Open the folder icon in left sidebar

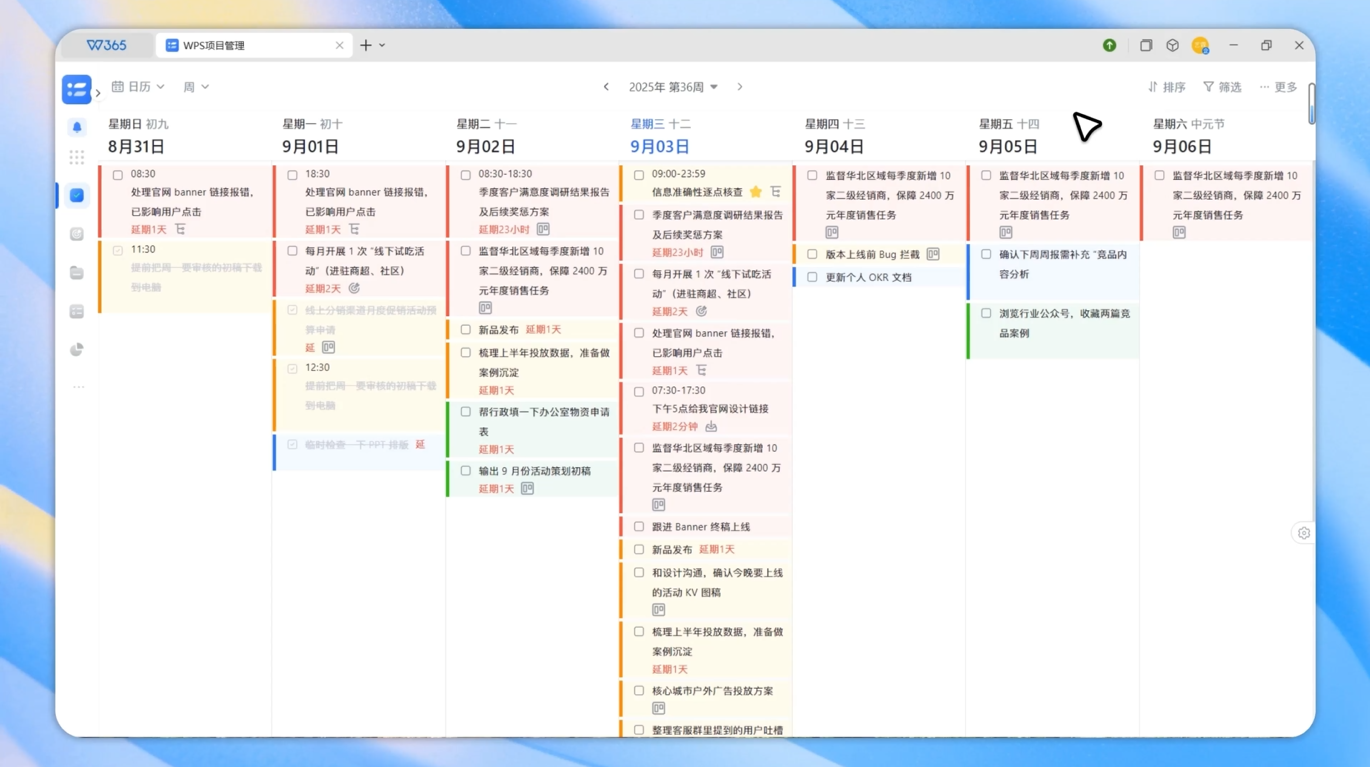point(77,273)
